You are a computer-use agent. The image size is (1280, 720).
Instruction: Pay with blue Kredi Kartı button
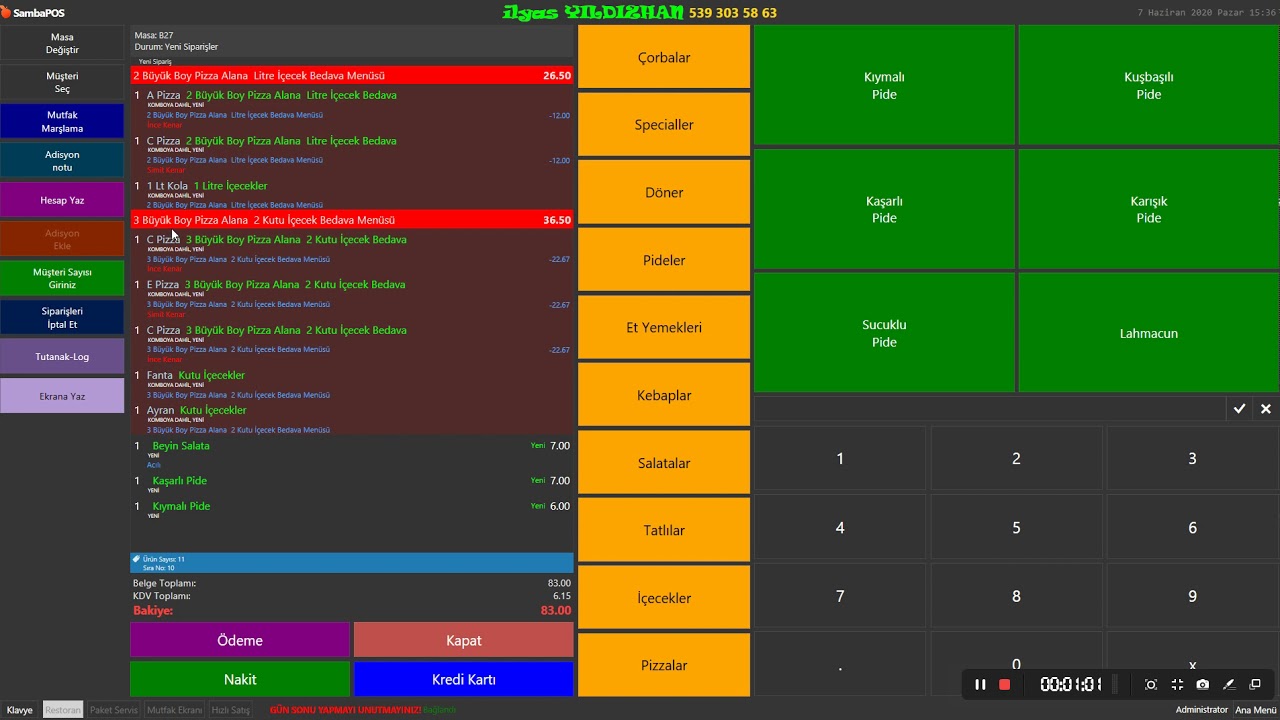(463, 679)
